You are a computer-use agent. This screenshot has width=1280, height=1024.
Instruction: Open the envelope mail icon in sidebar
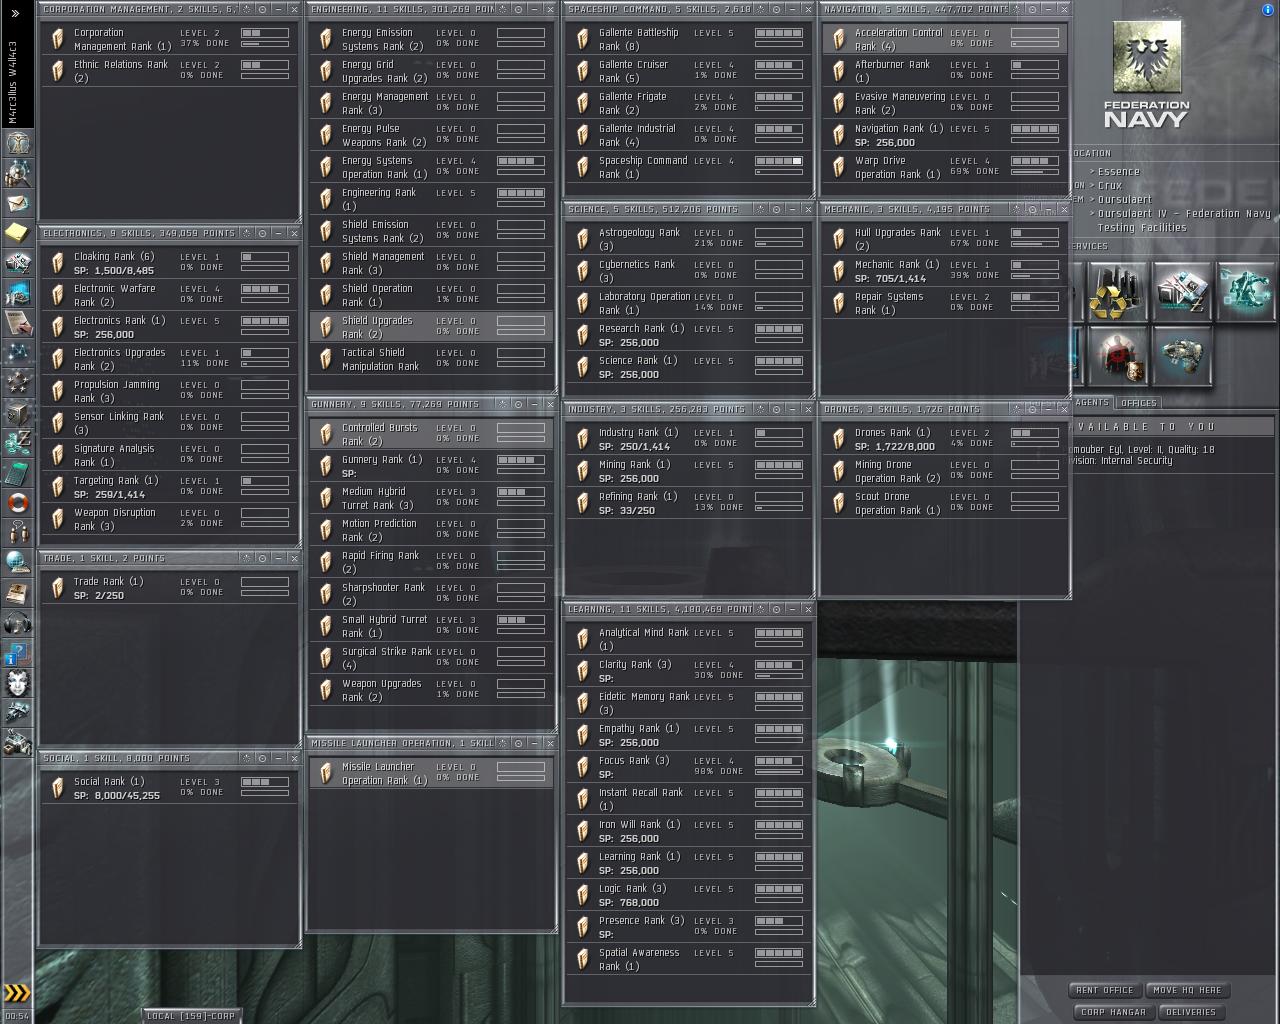tap(17, 203)
